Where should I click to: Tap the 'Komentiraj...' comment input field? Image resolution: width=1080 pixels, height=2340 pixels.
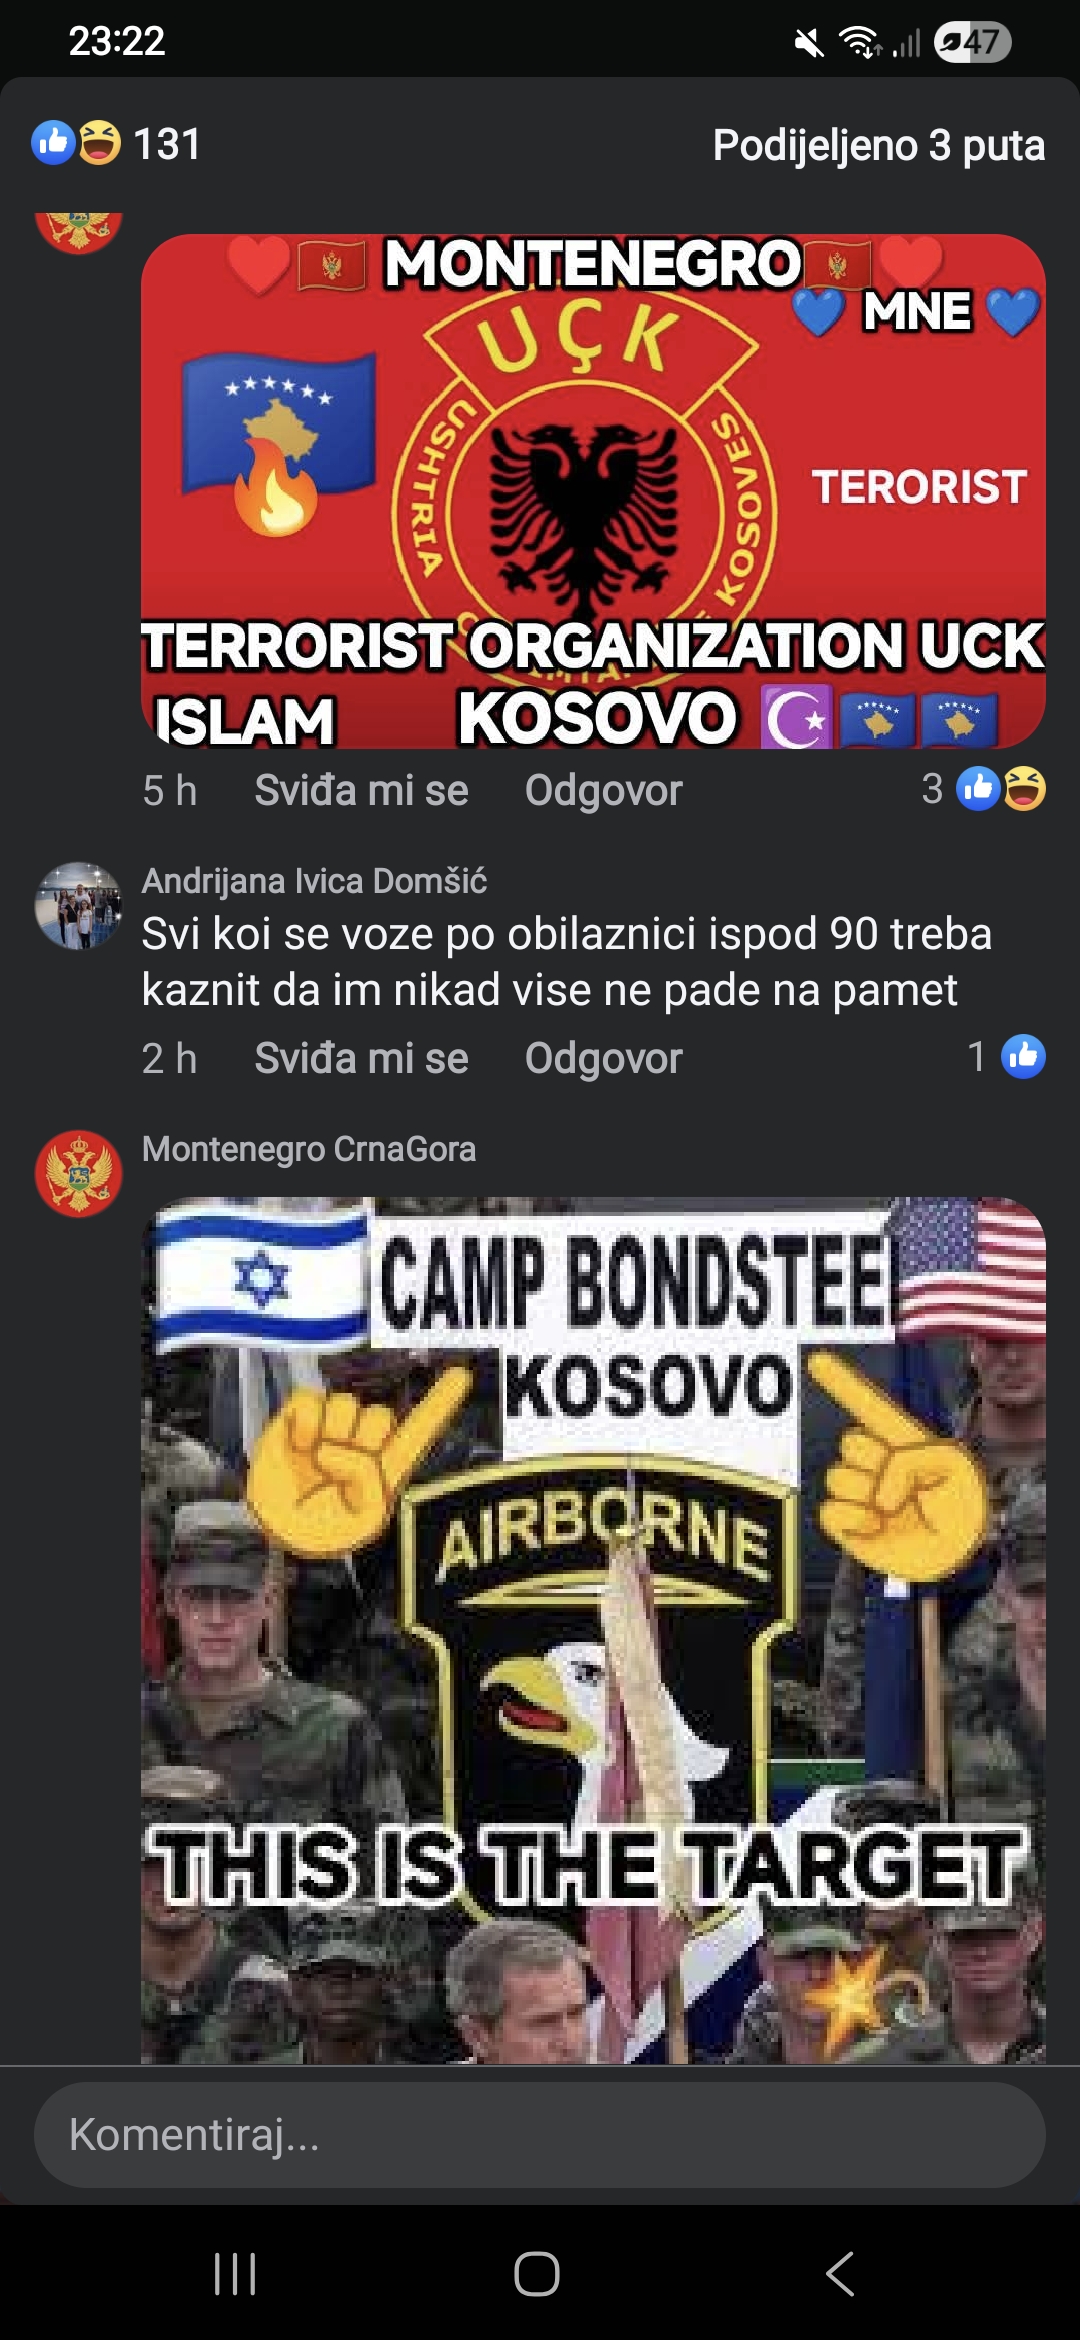coord(540,2134)
